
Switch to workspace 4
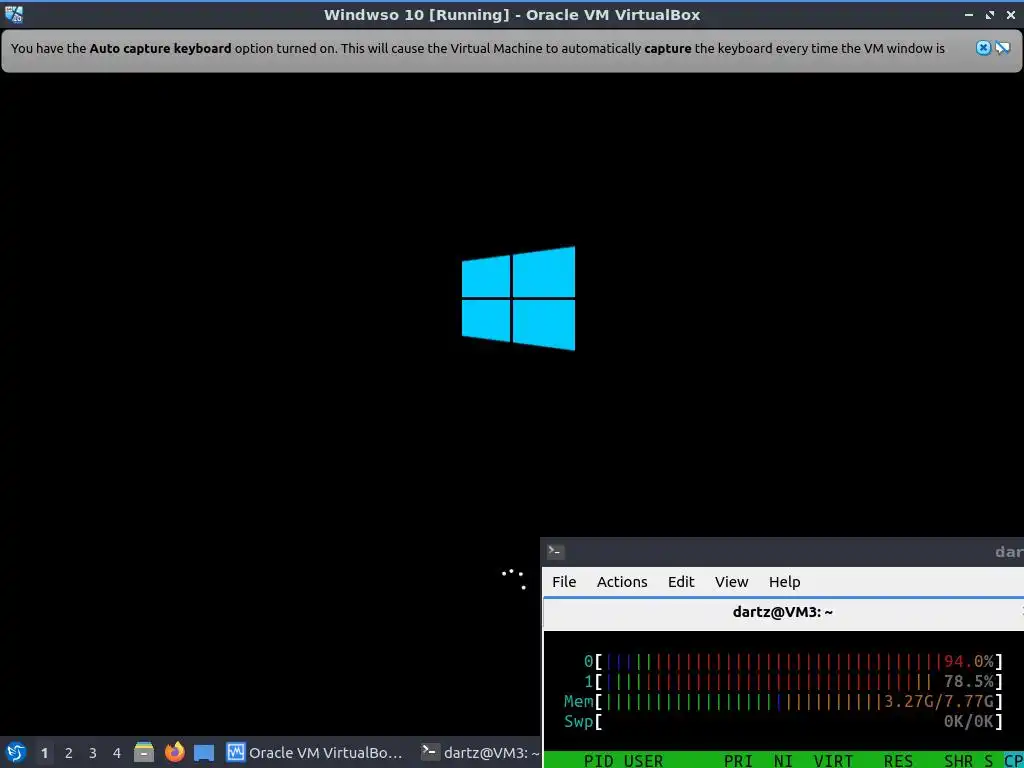pyautogui.click(x=117, y=753)
